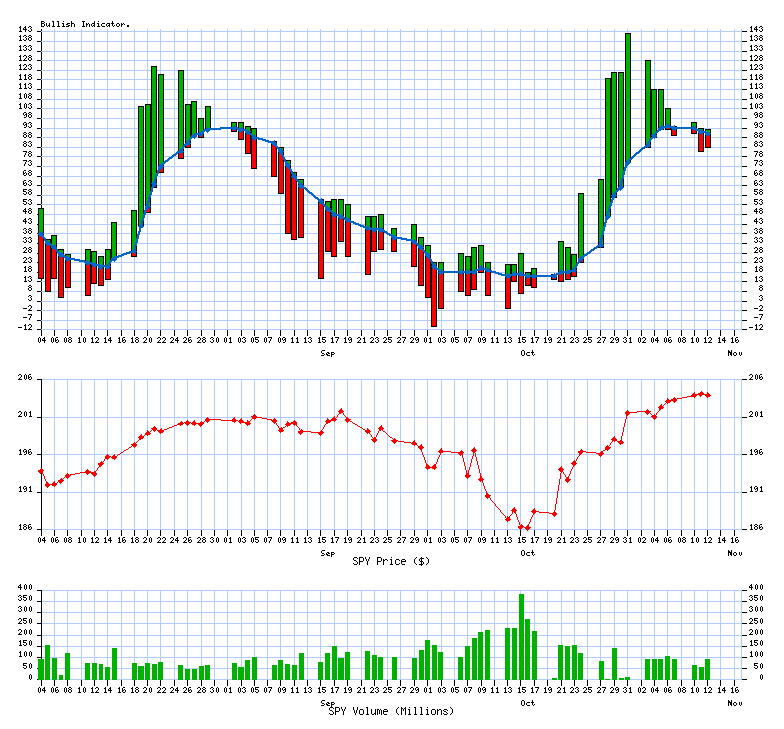
Task: Click the "SPY Volume (Millions)" axis title
Action: point(391,711)
